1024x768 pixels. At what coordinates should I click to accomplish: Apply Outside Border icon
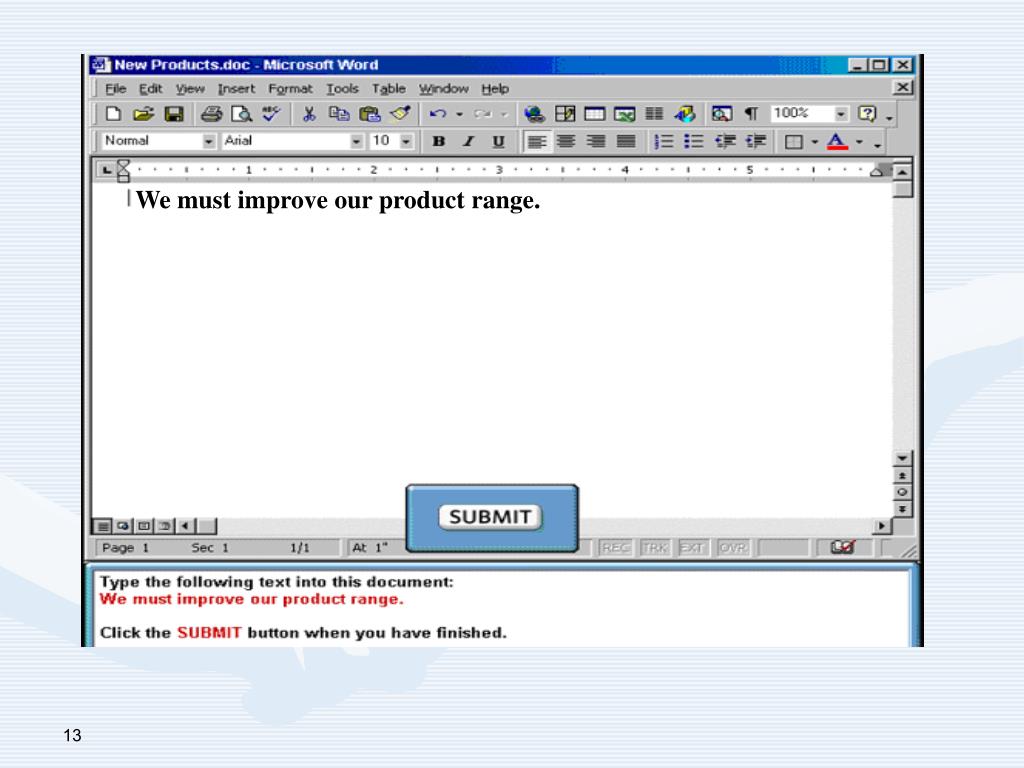793,142
